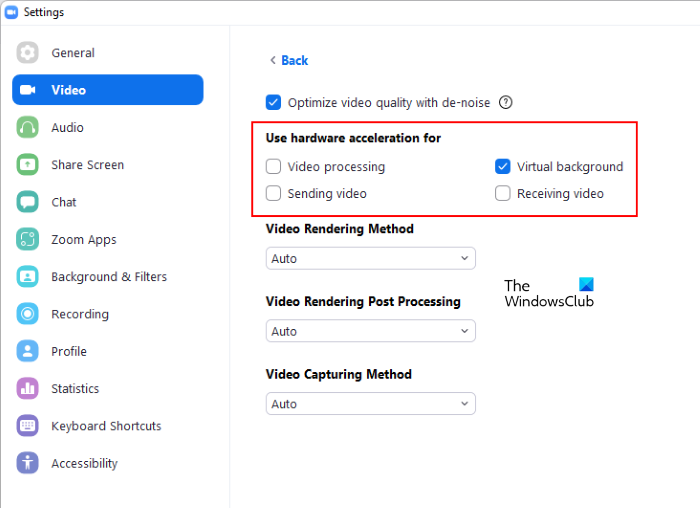Open Video Rendering Post Processing dropdown

tap(370, 331)
